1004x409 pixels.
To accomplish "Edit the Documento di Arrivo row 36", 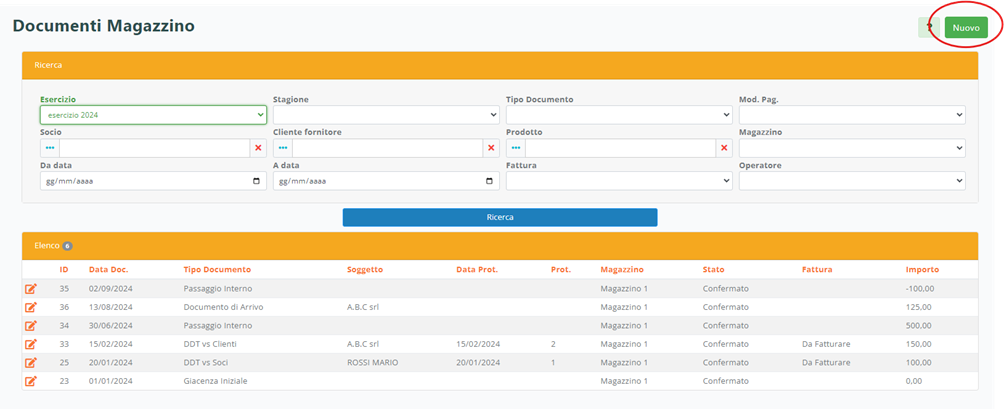I will 31,307.
